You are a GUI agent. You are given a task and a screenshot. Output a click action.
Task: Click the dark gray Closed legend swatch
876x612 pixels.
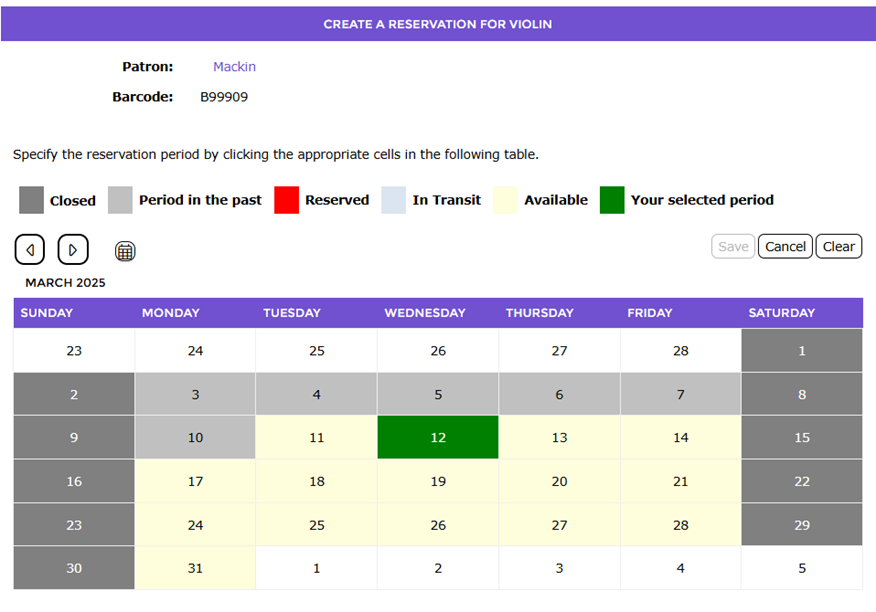31,200
